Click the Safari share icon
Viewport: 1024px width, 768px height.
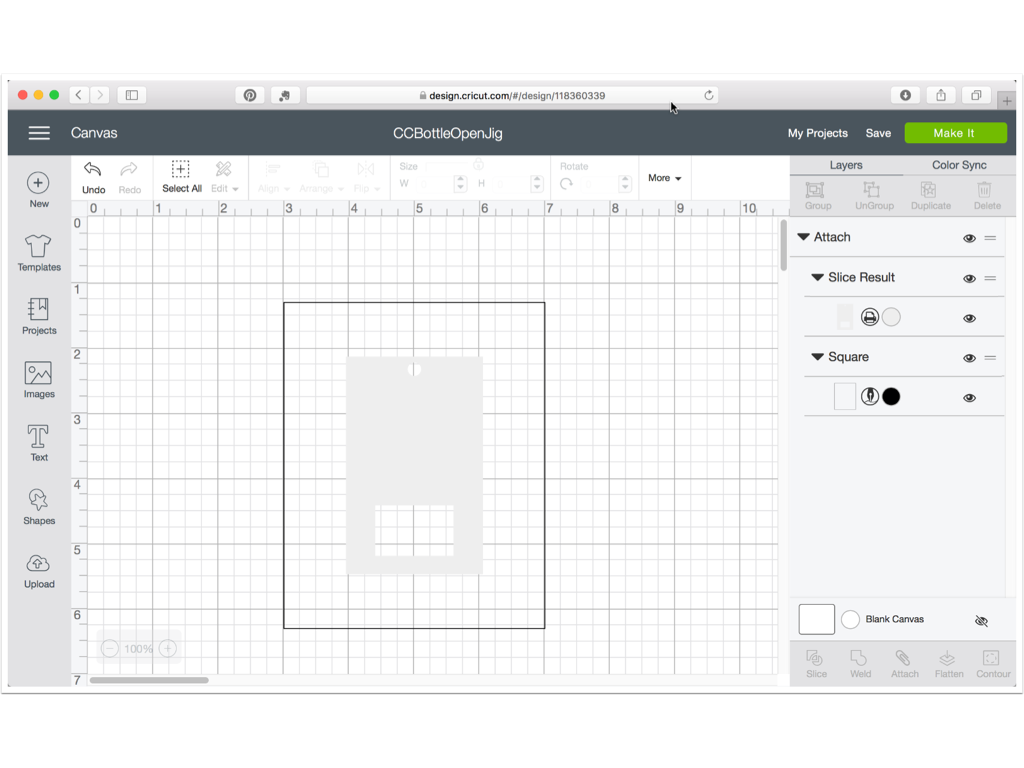(940, 95)
